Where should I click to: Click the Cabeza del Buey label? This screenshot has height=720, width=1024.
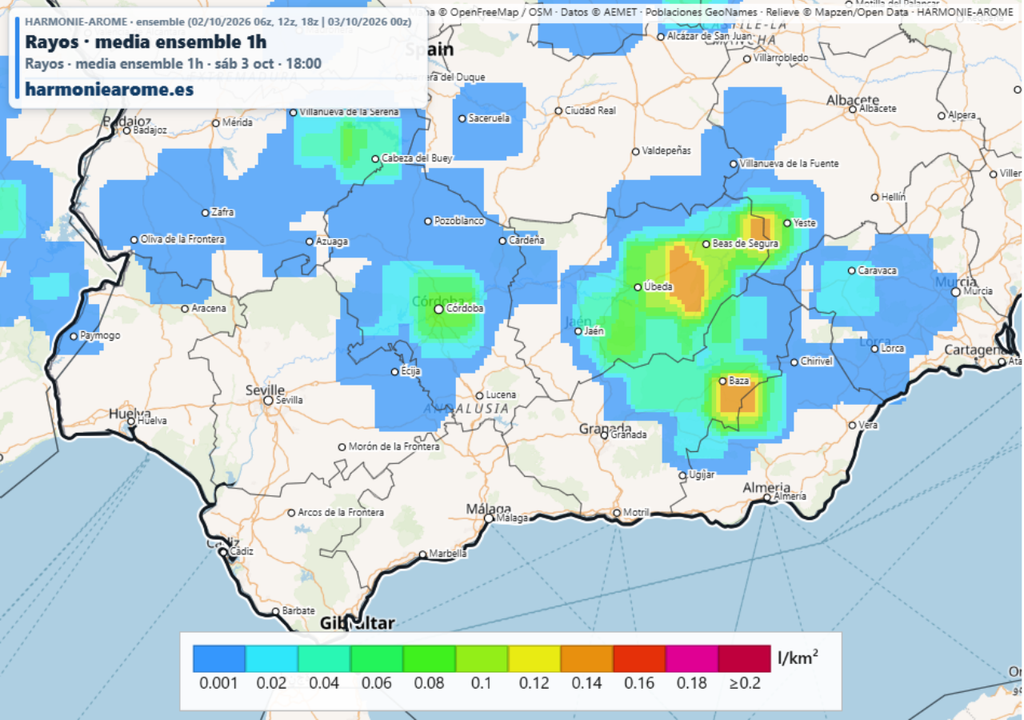[417, 158]
